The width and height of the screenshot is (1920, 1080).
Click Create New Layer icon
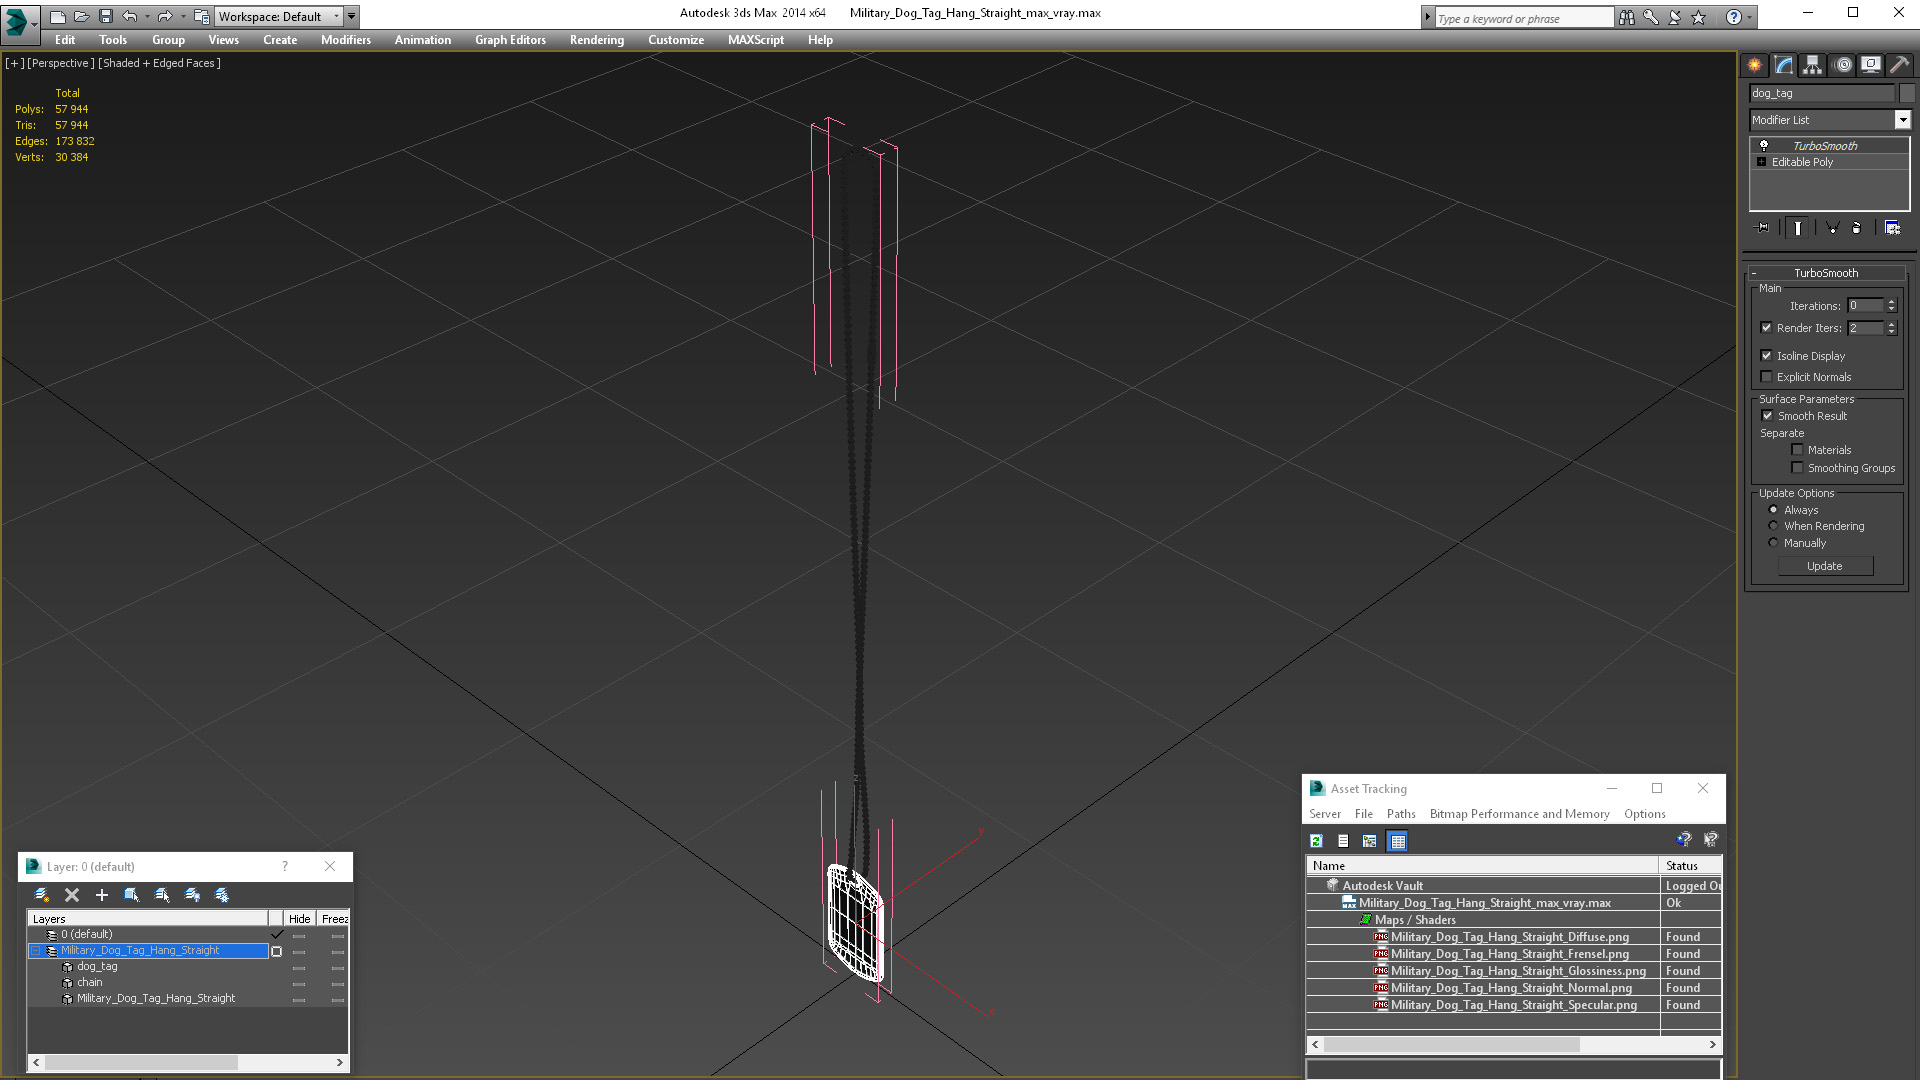[x=41, y=895]
